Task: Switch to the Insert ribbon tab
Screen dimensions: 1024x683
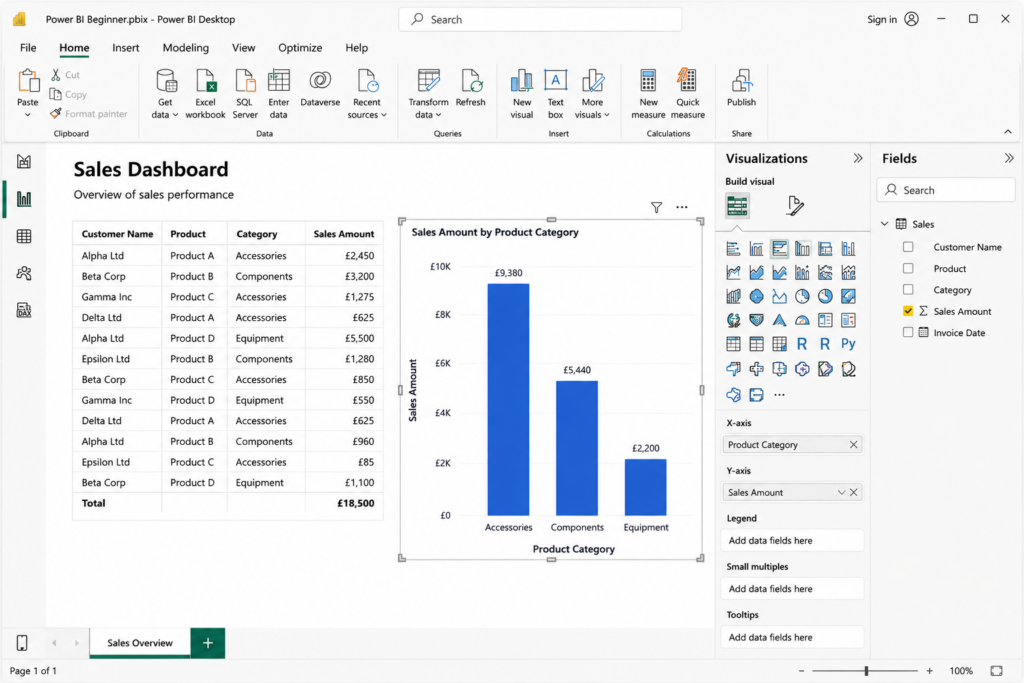Action: click(125, 48)
